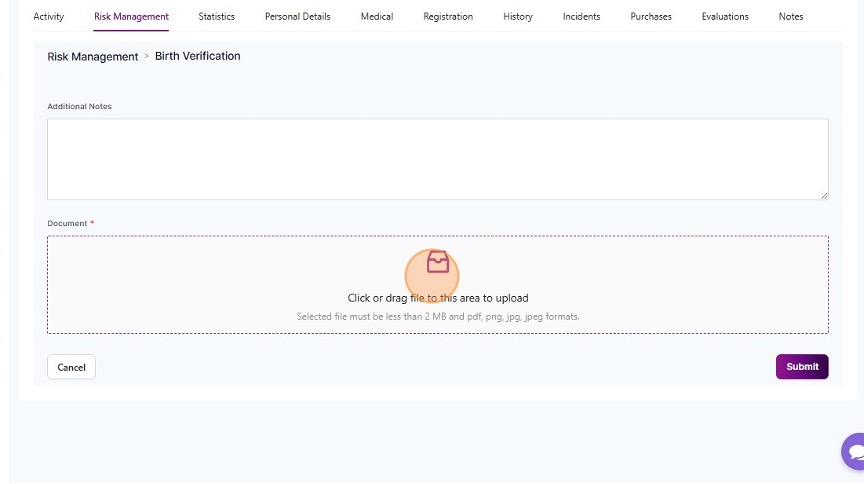
Task: Open the chat support bubble icon
Action: (854, 452)
